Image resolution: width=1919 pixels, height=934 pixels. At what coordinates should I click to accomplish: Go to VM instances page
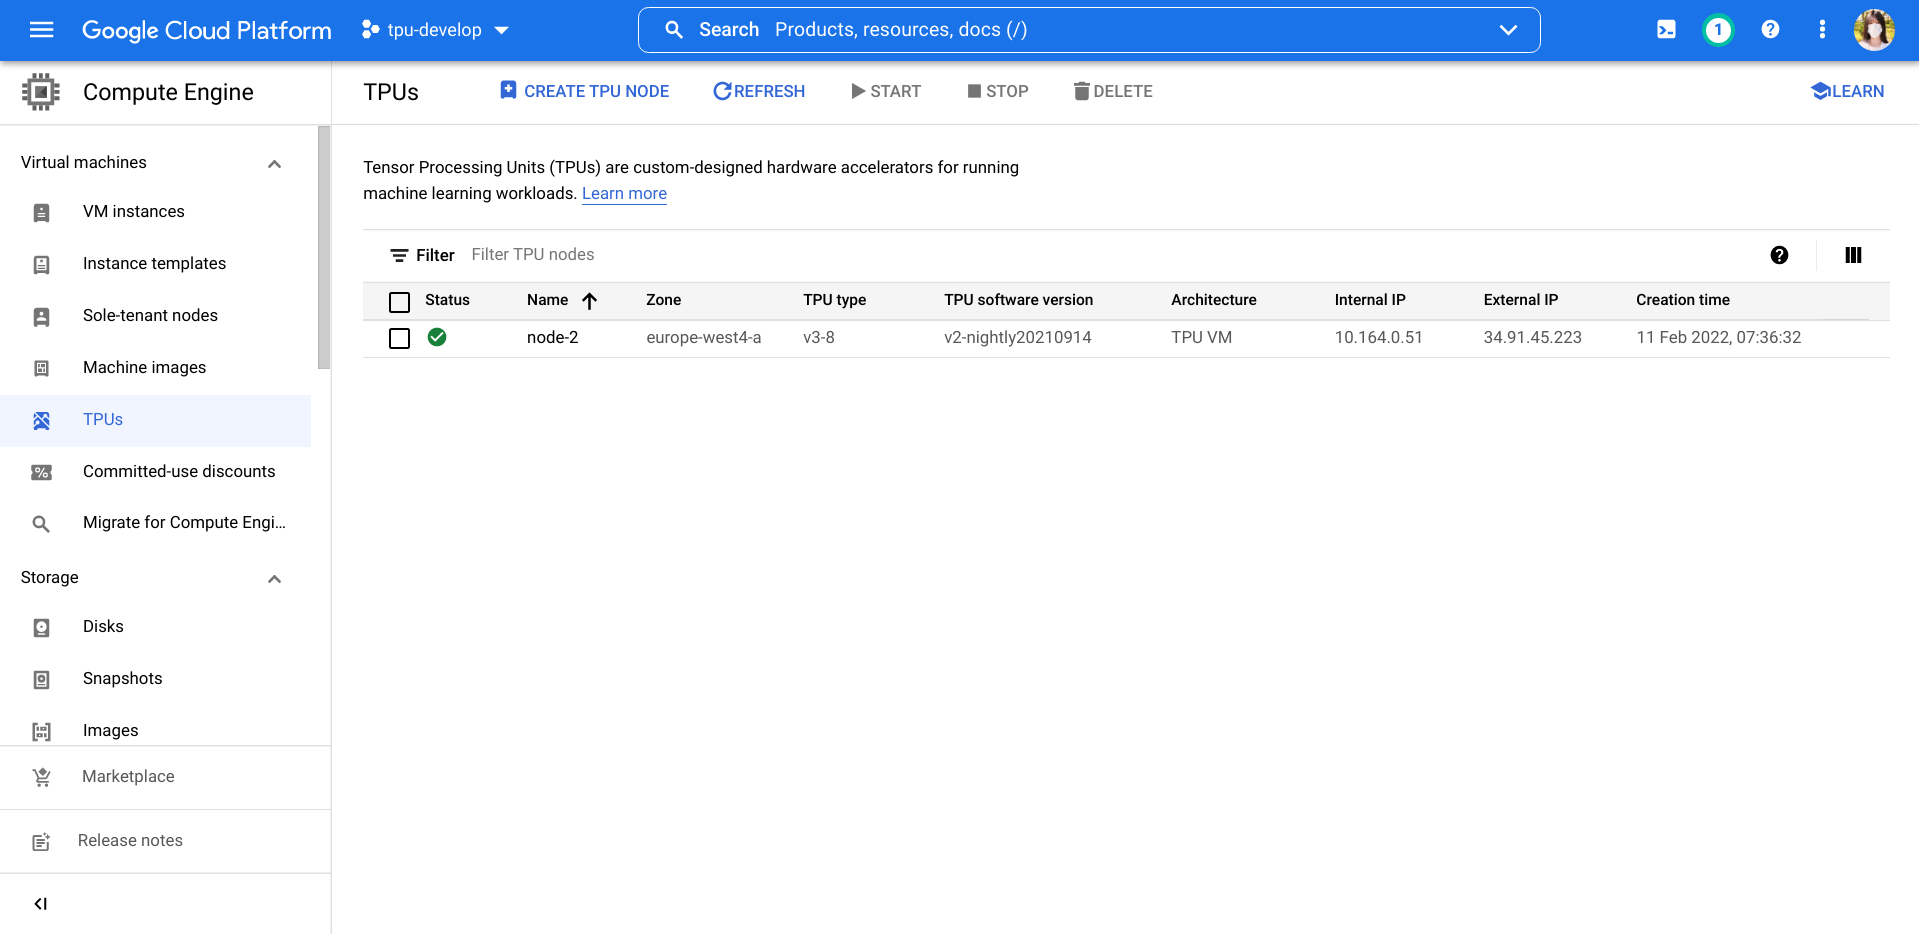click(133, 212)
